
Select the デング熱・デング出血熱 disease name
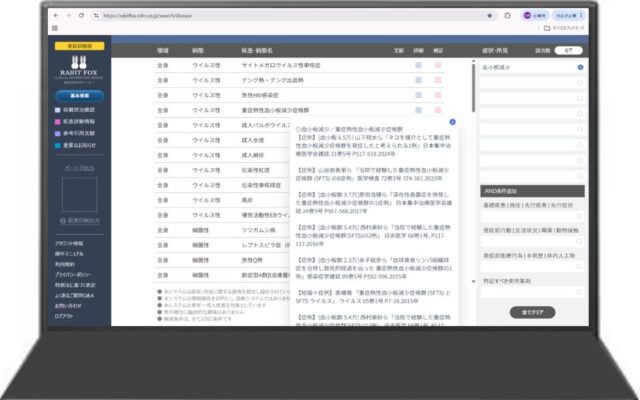tap(272, 80)
